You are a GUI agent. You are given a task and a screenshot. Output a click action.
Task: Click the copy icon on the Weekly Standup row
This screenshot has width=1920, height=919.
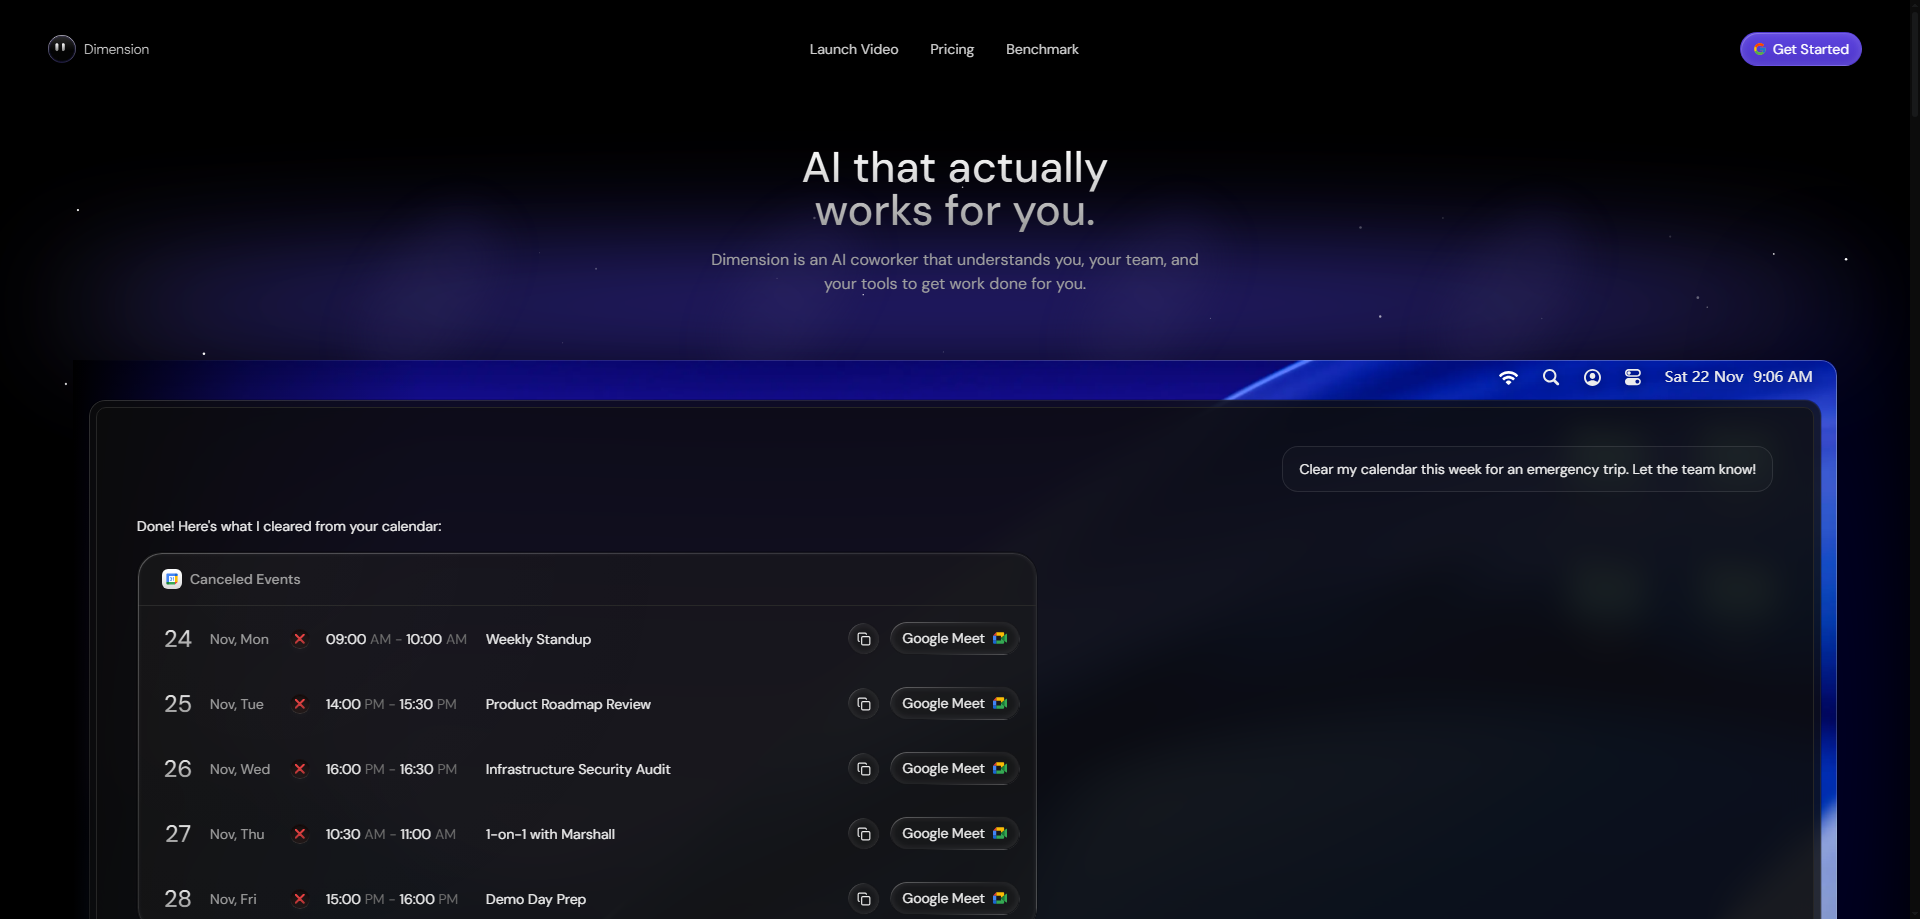[863, 638]
